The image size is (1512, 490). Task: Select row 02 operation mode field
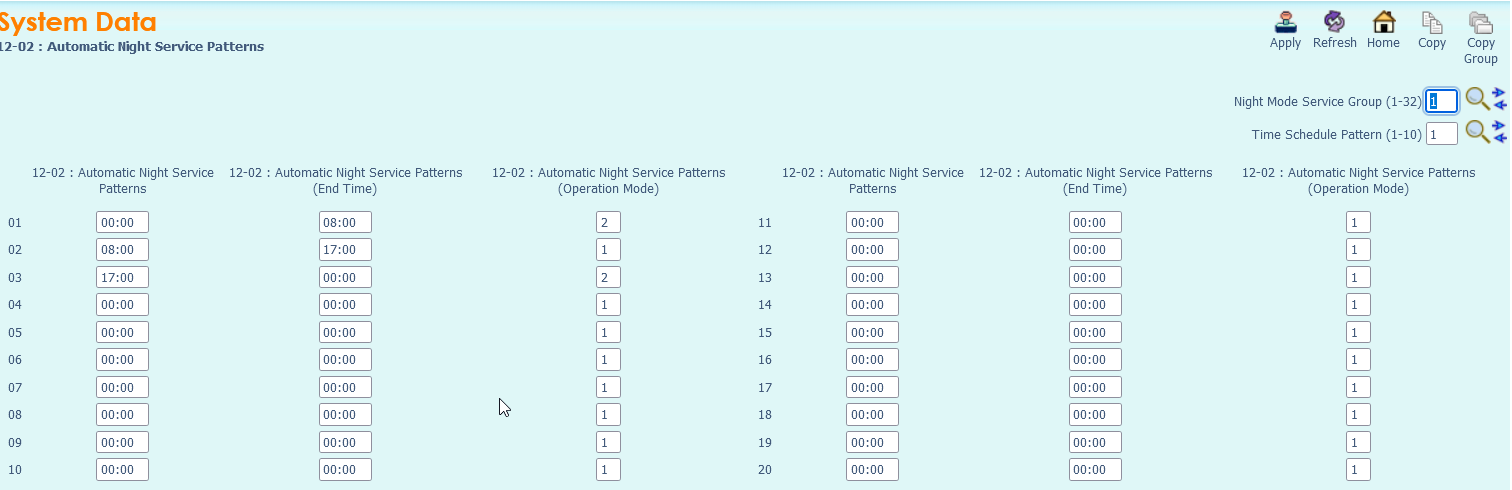[x=608, y=249]
